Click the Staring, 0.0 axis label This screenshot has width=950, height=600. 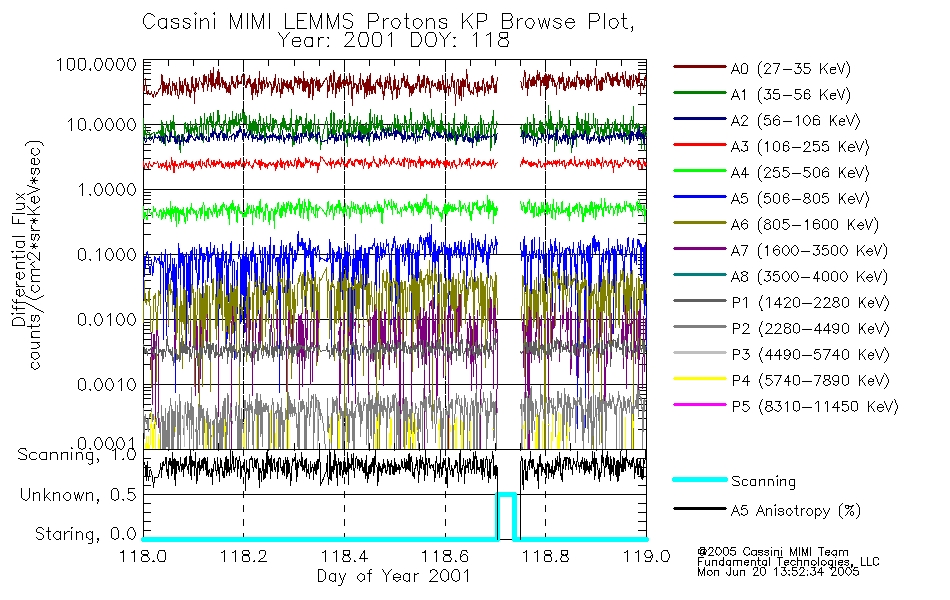[85, 535]
